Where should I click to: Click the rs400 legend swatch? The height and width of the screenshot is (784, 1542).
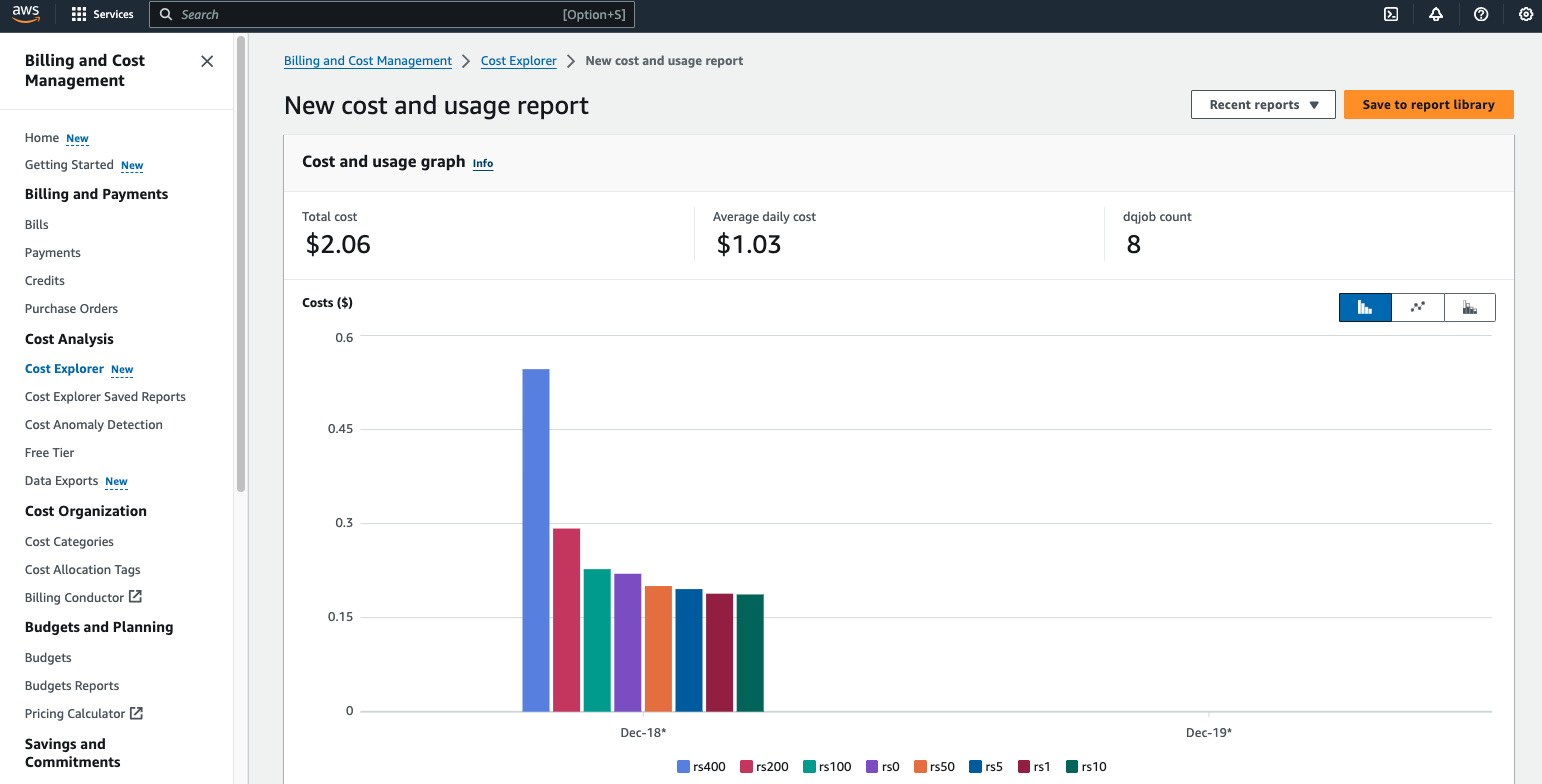click(684, 767)
